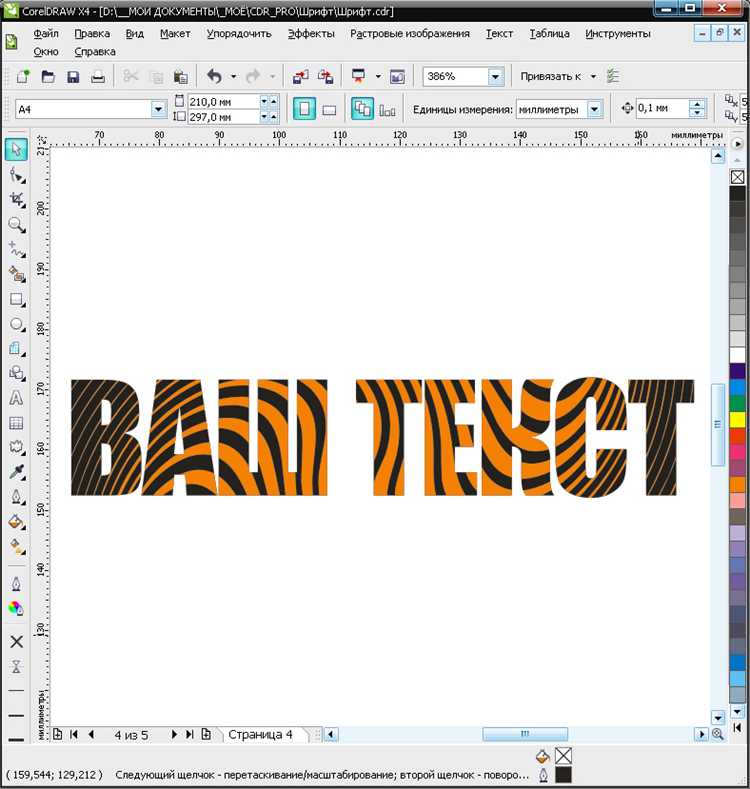Select the Zoom tool in the toolbox
Image resolution: width=750 pixels, height=789 pixels.
click(16, 225)
